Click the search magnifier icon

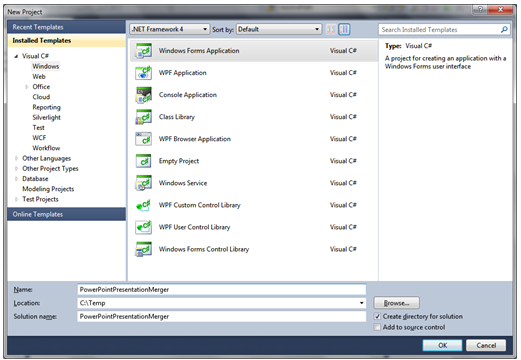coord(504,30)
